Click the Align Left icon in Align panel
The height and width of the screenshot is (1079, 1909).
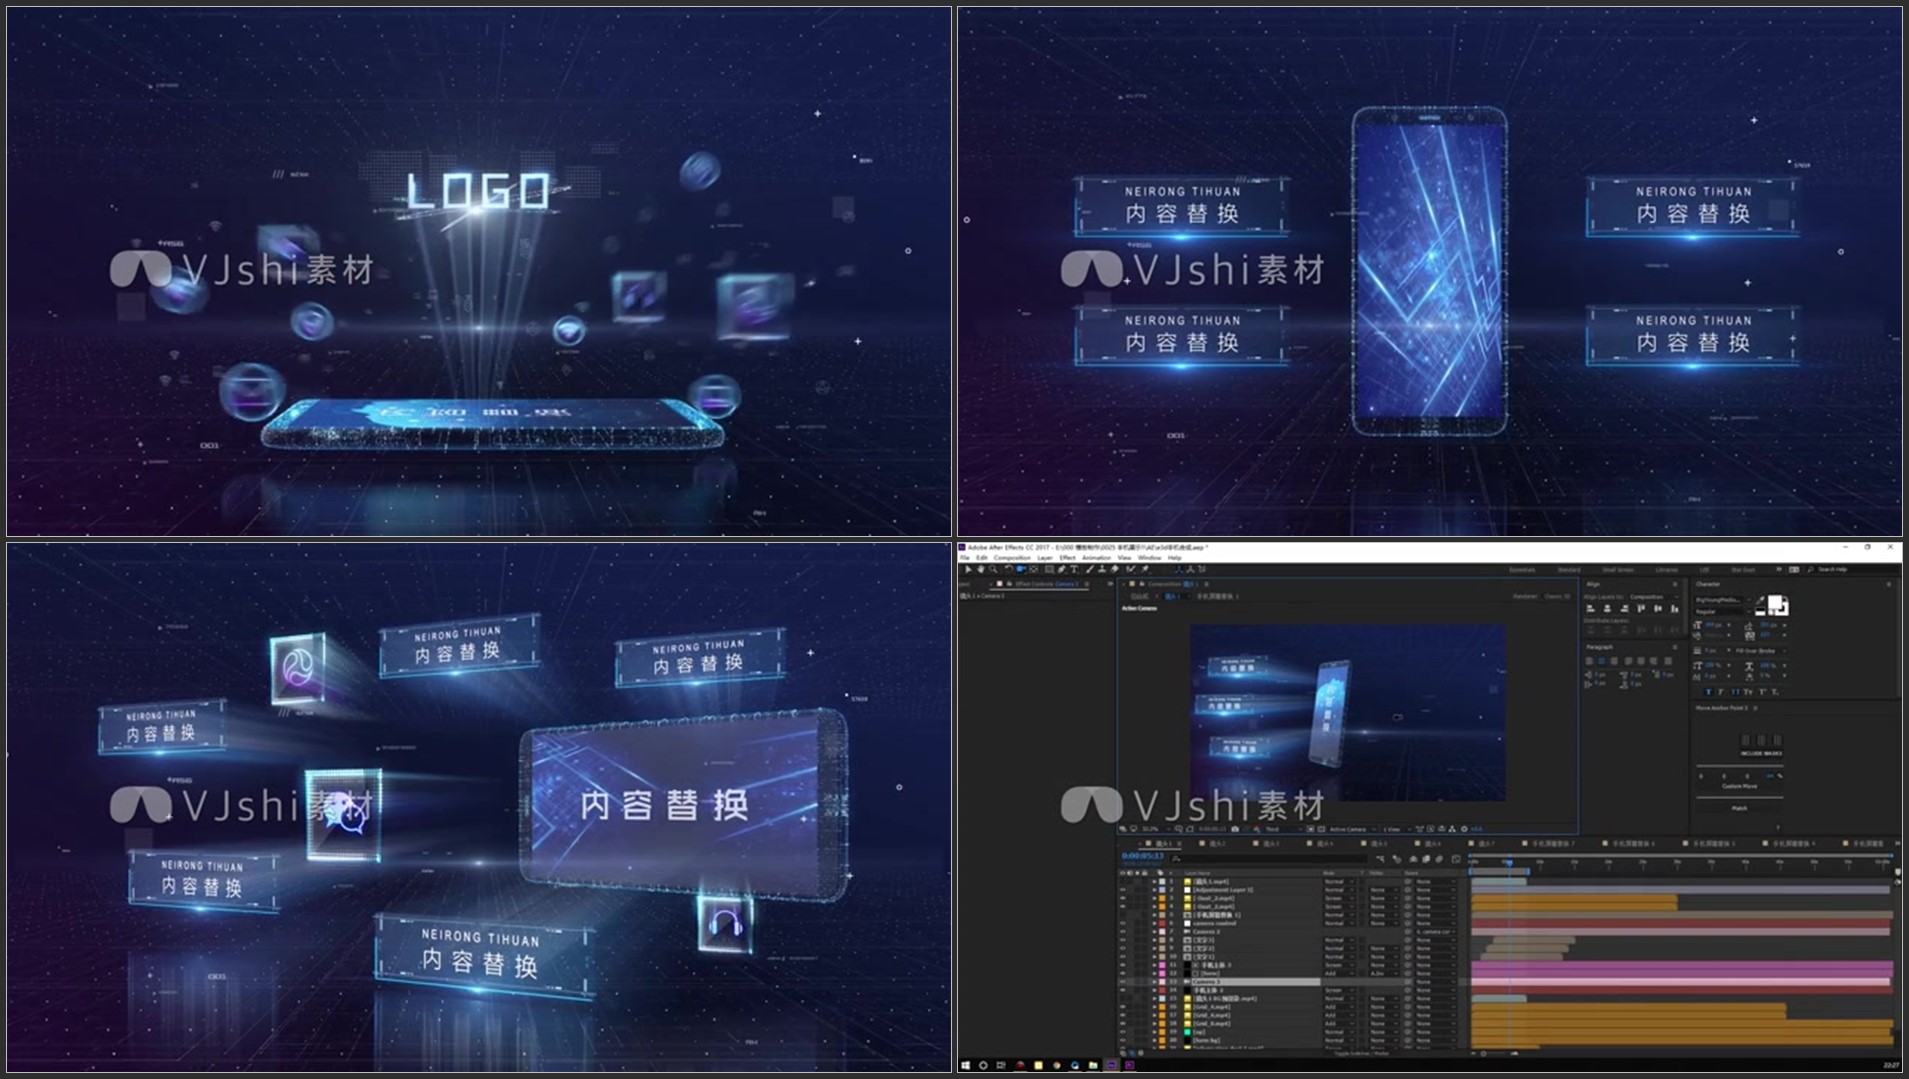[x=1590, y=609]
